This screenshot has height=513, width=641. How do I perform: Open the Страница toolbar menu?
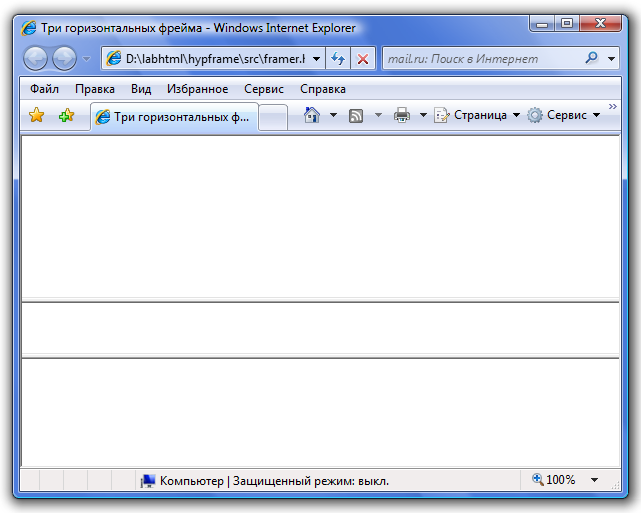point(477,115)
